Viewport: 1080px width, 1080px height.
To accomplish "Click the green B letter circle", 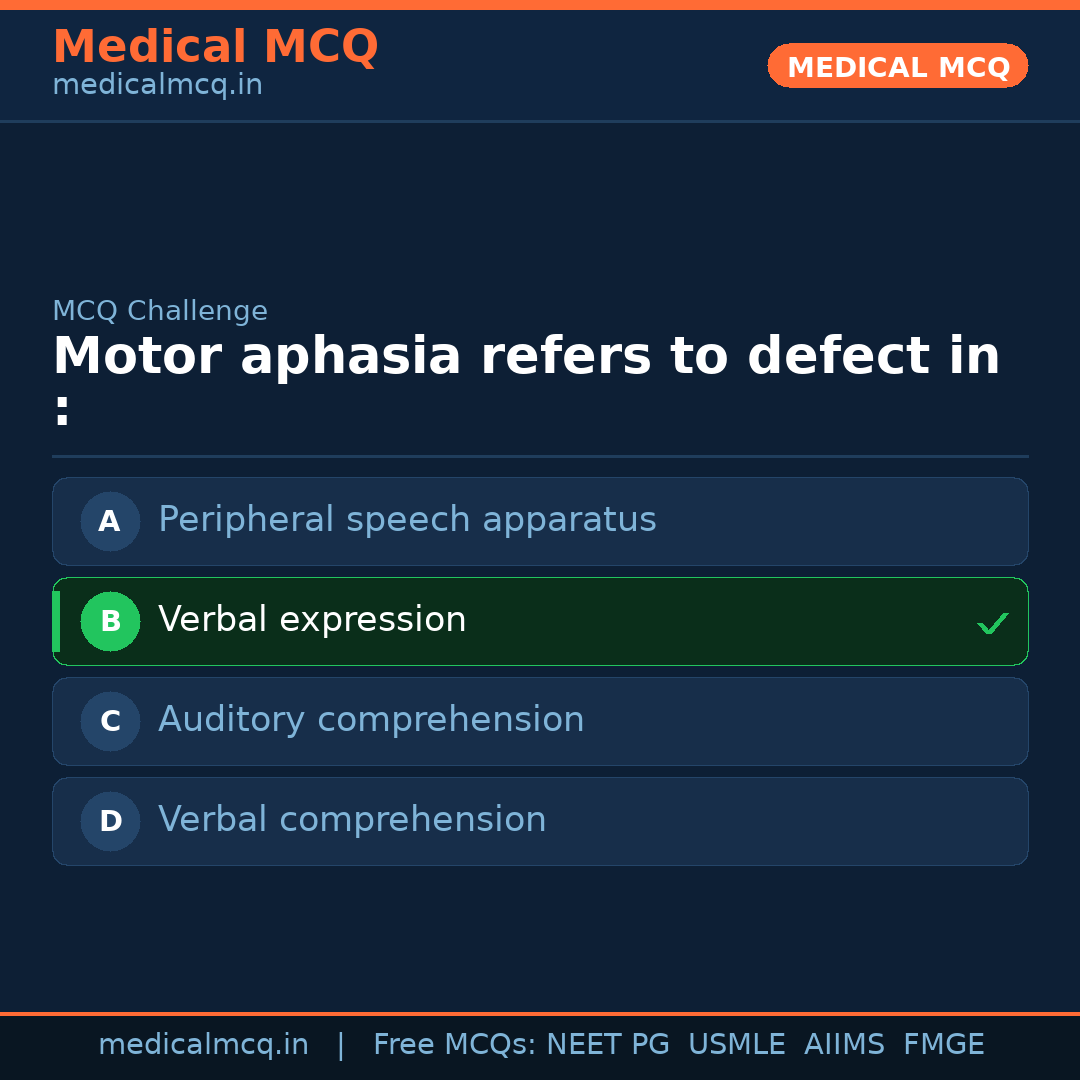I will (x=110, y=621).
